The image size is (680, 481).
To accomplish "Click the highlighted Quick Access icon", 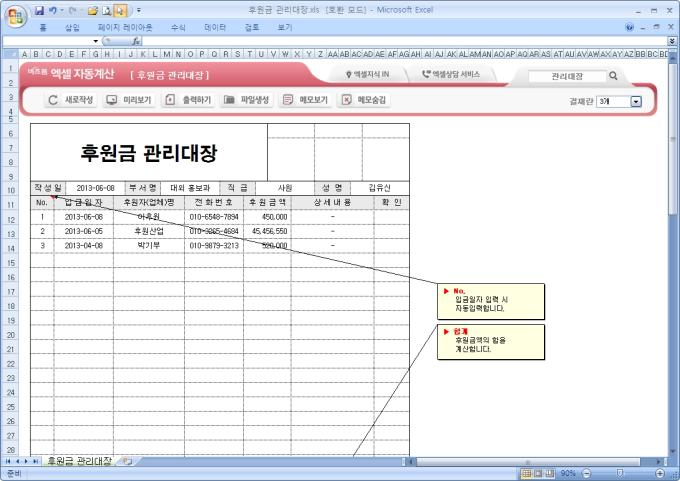I will tap(121, 10).
